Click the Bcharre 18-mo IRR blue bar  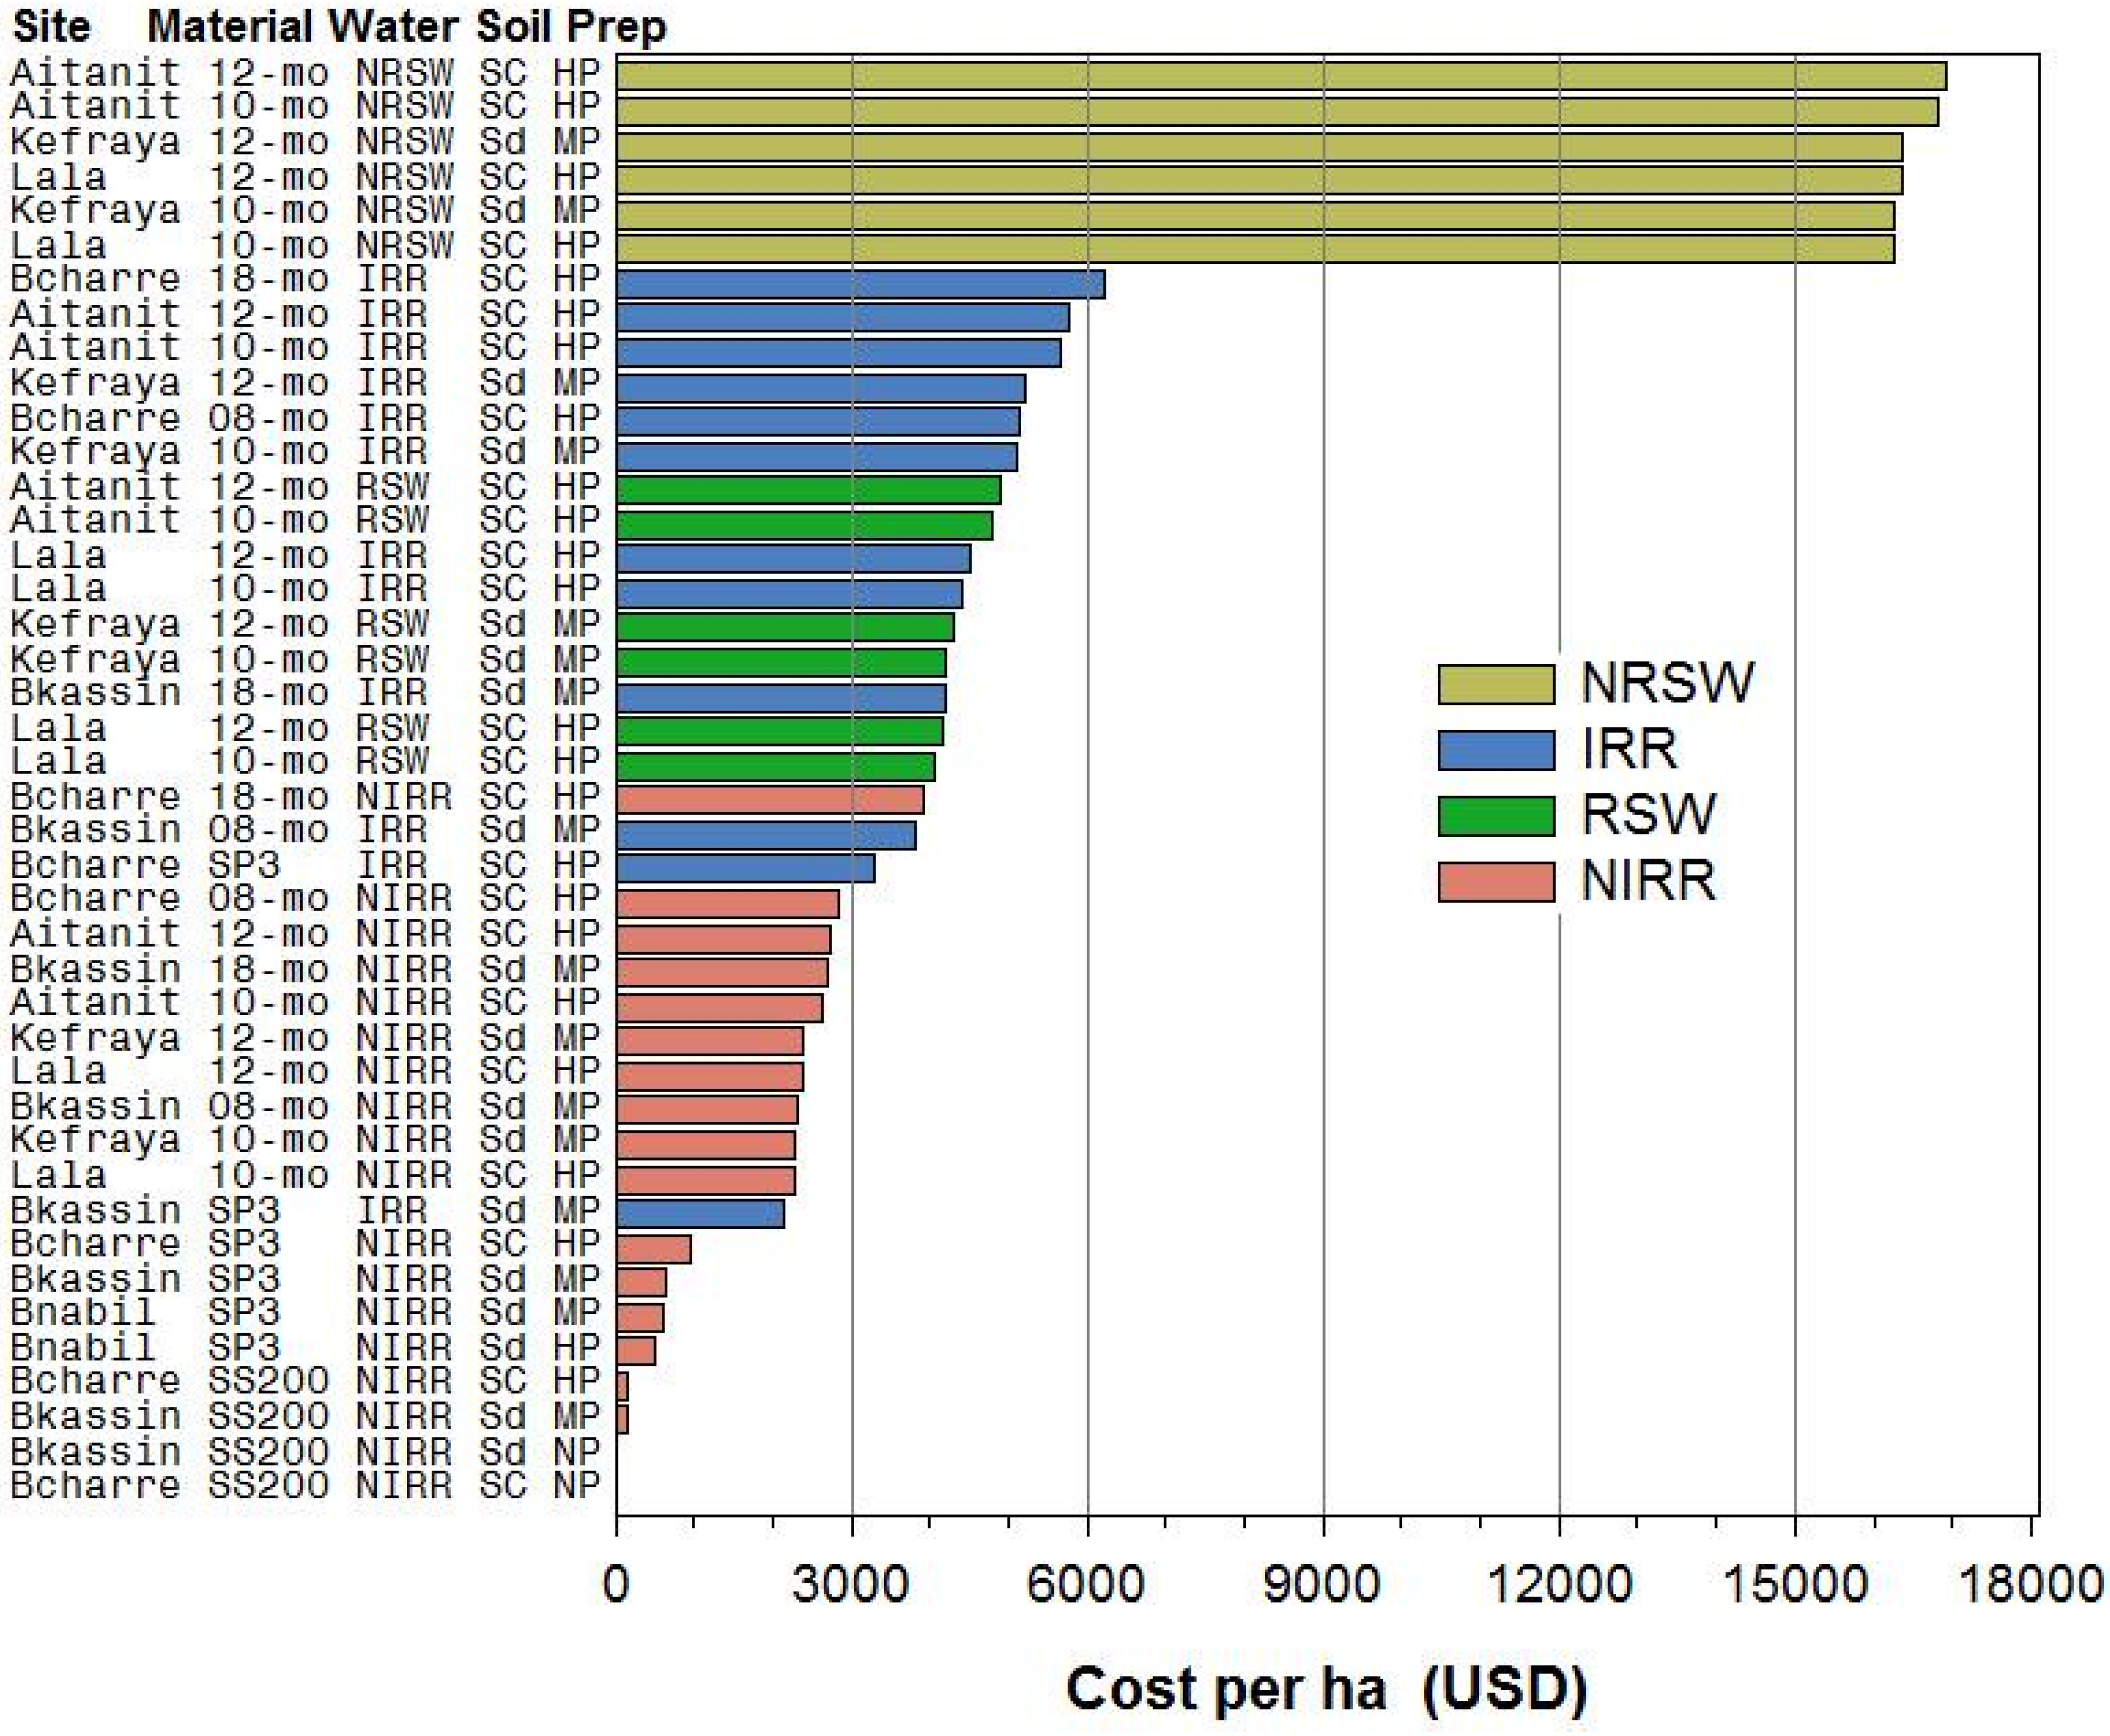[860, 284]
